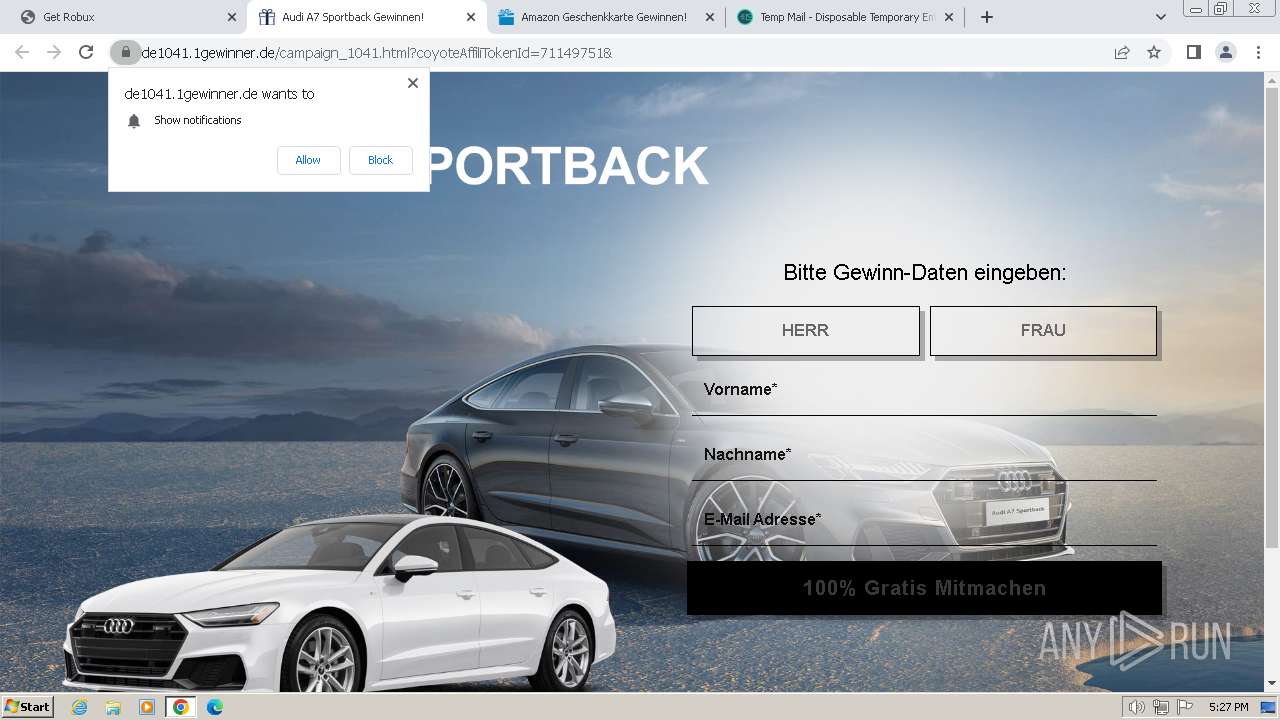Open volume control in system tray

1136,707
